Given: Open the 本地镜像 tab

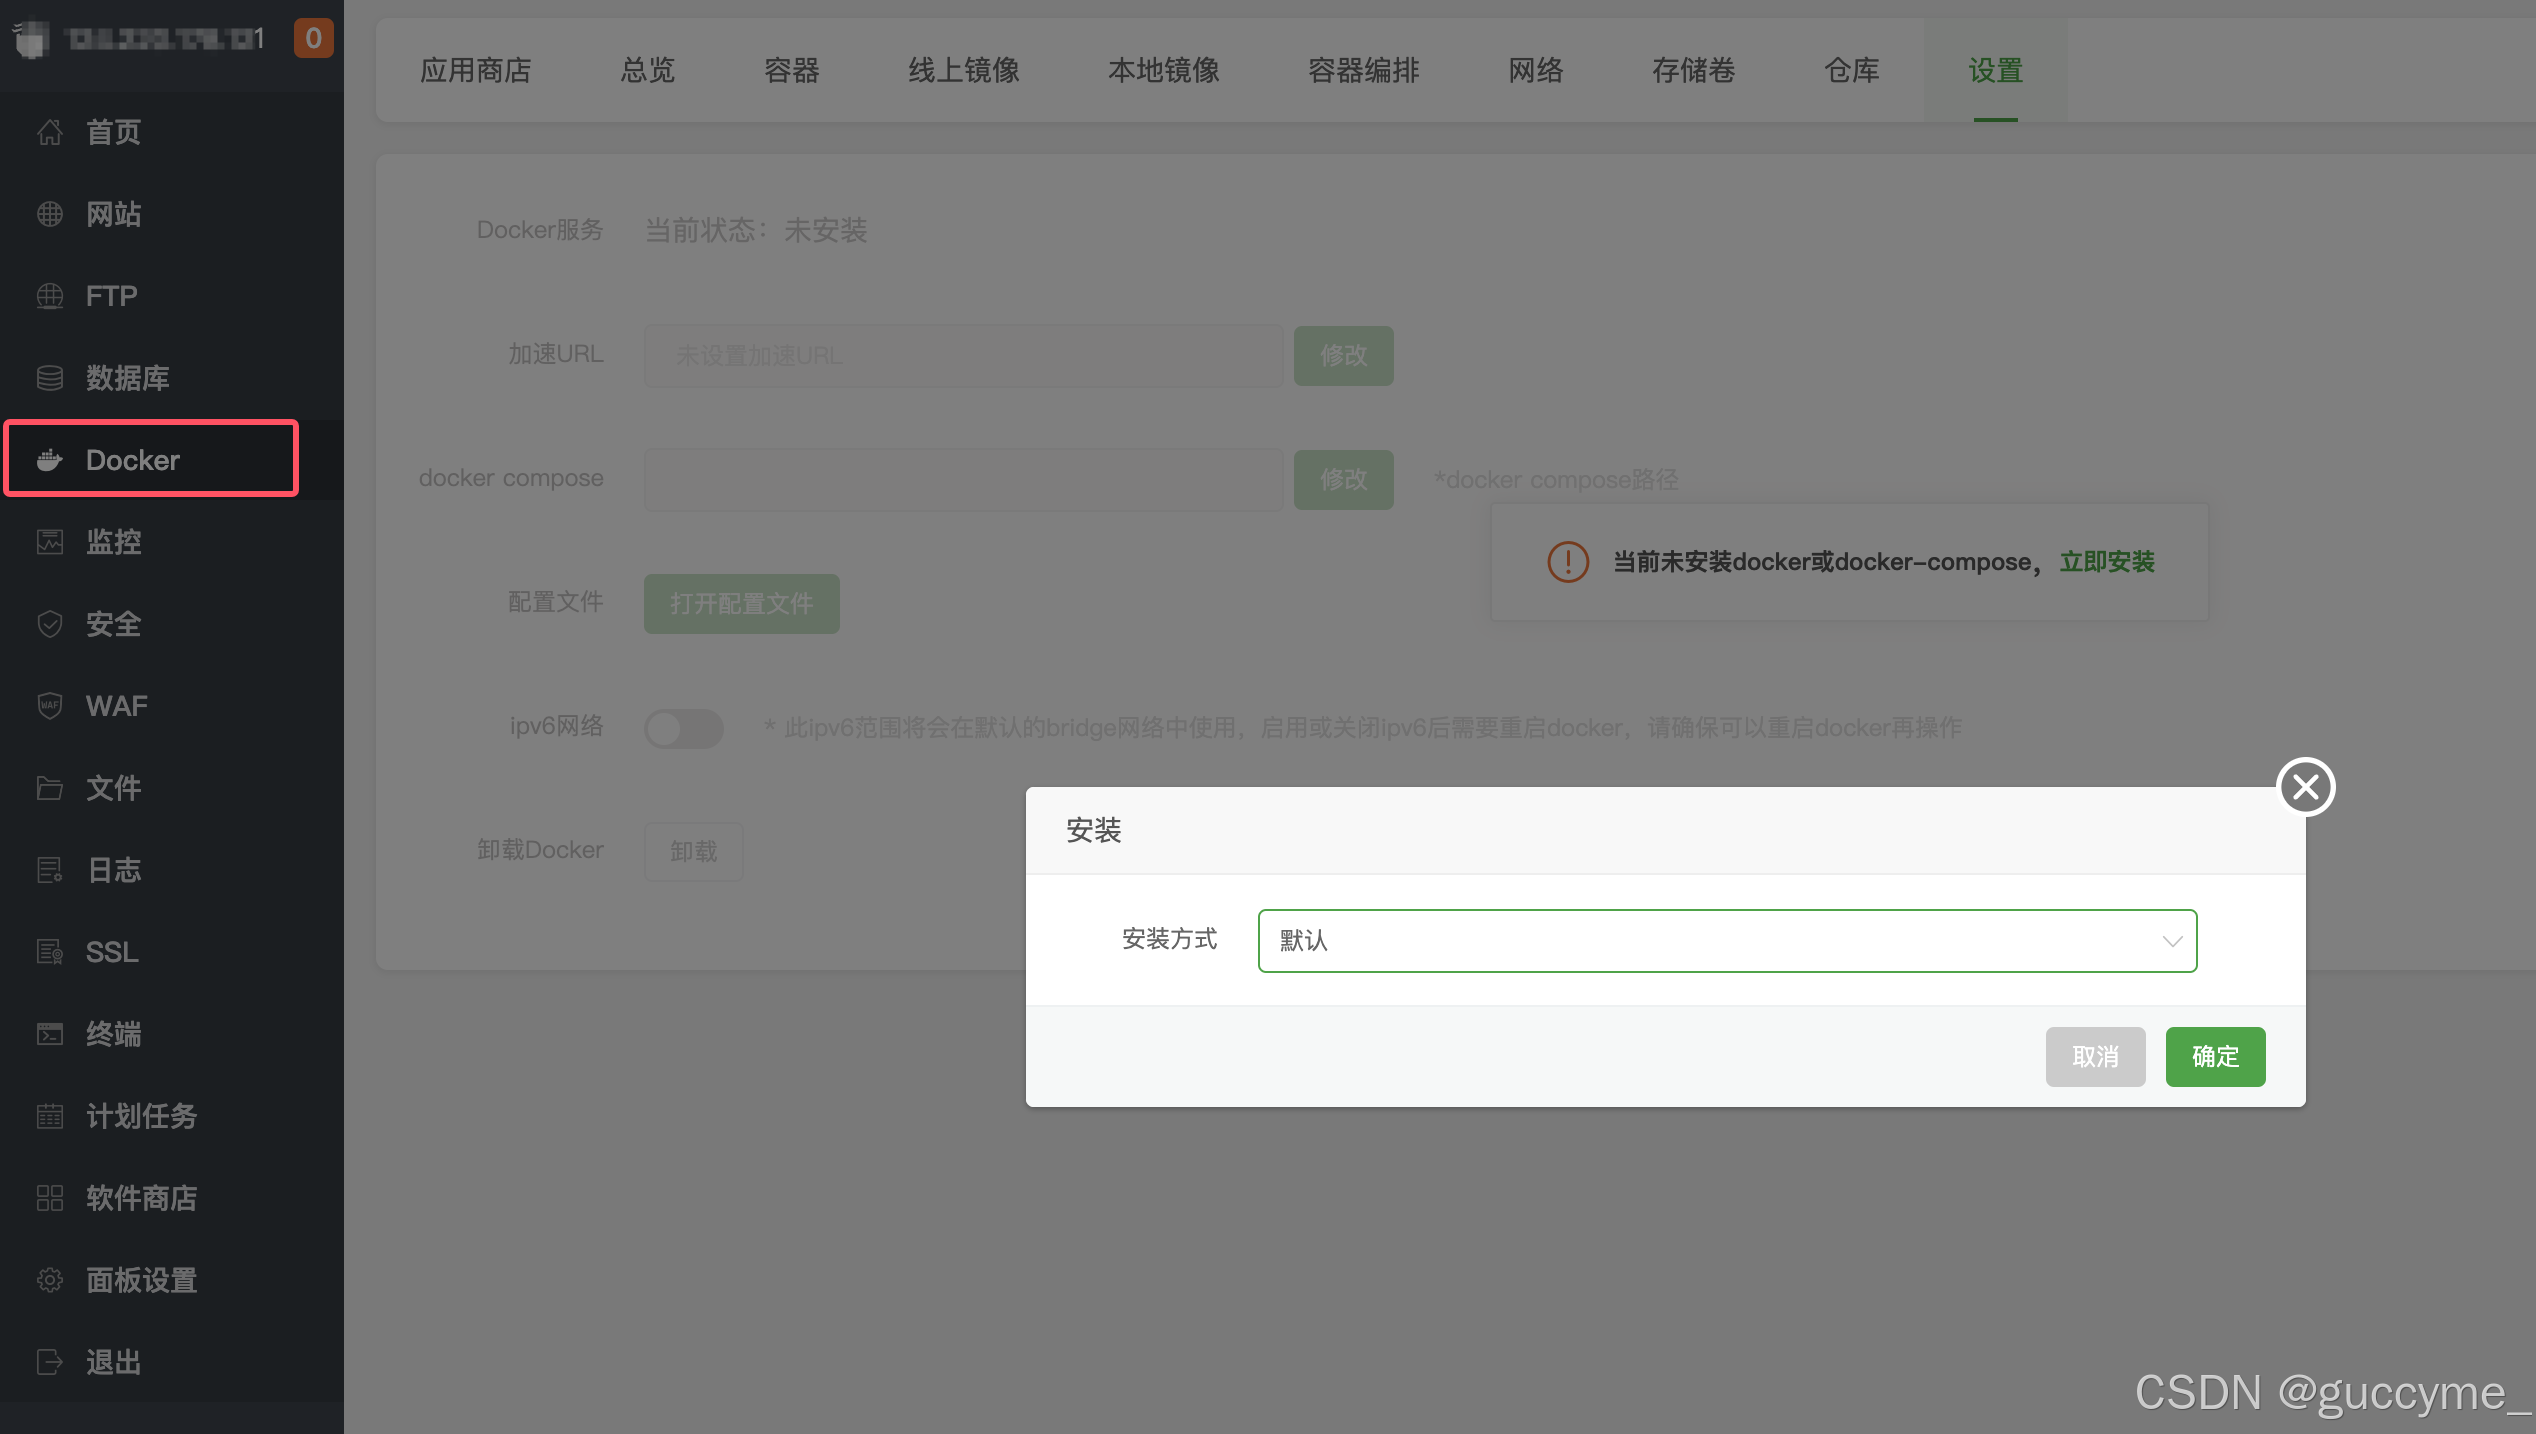Looking at the screenshot, I should pyautogui.click(x=1163, y=70).
